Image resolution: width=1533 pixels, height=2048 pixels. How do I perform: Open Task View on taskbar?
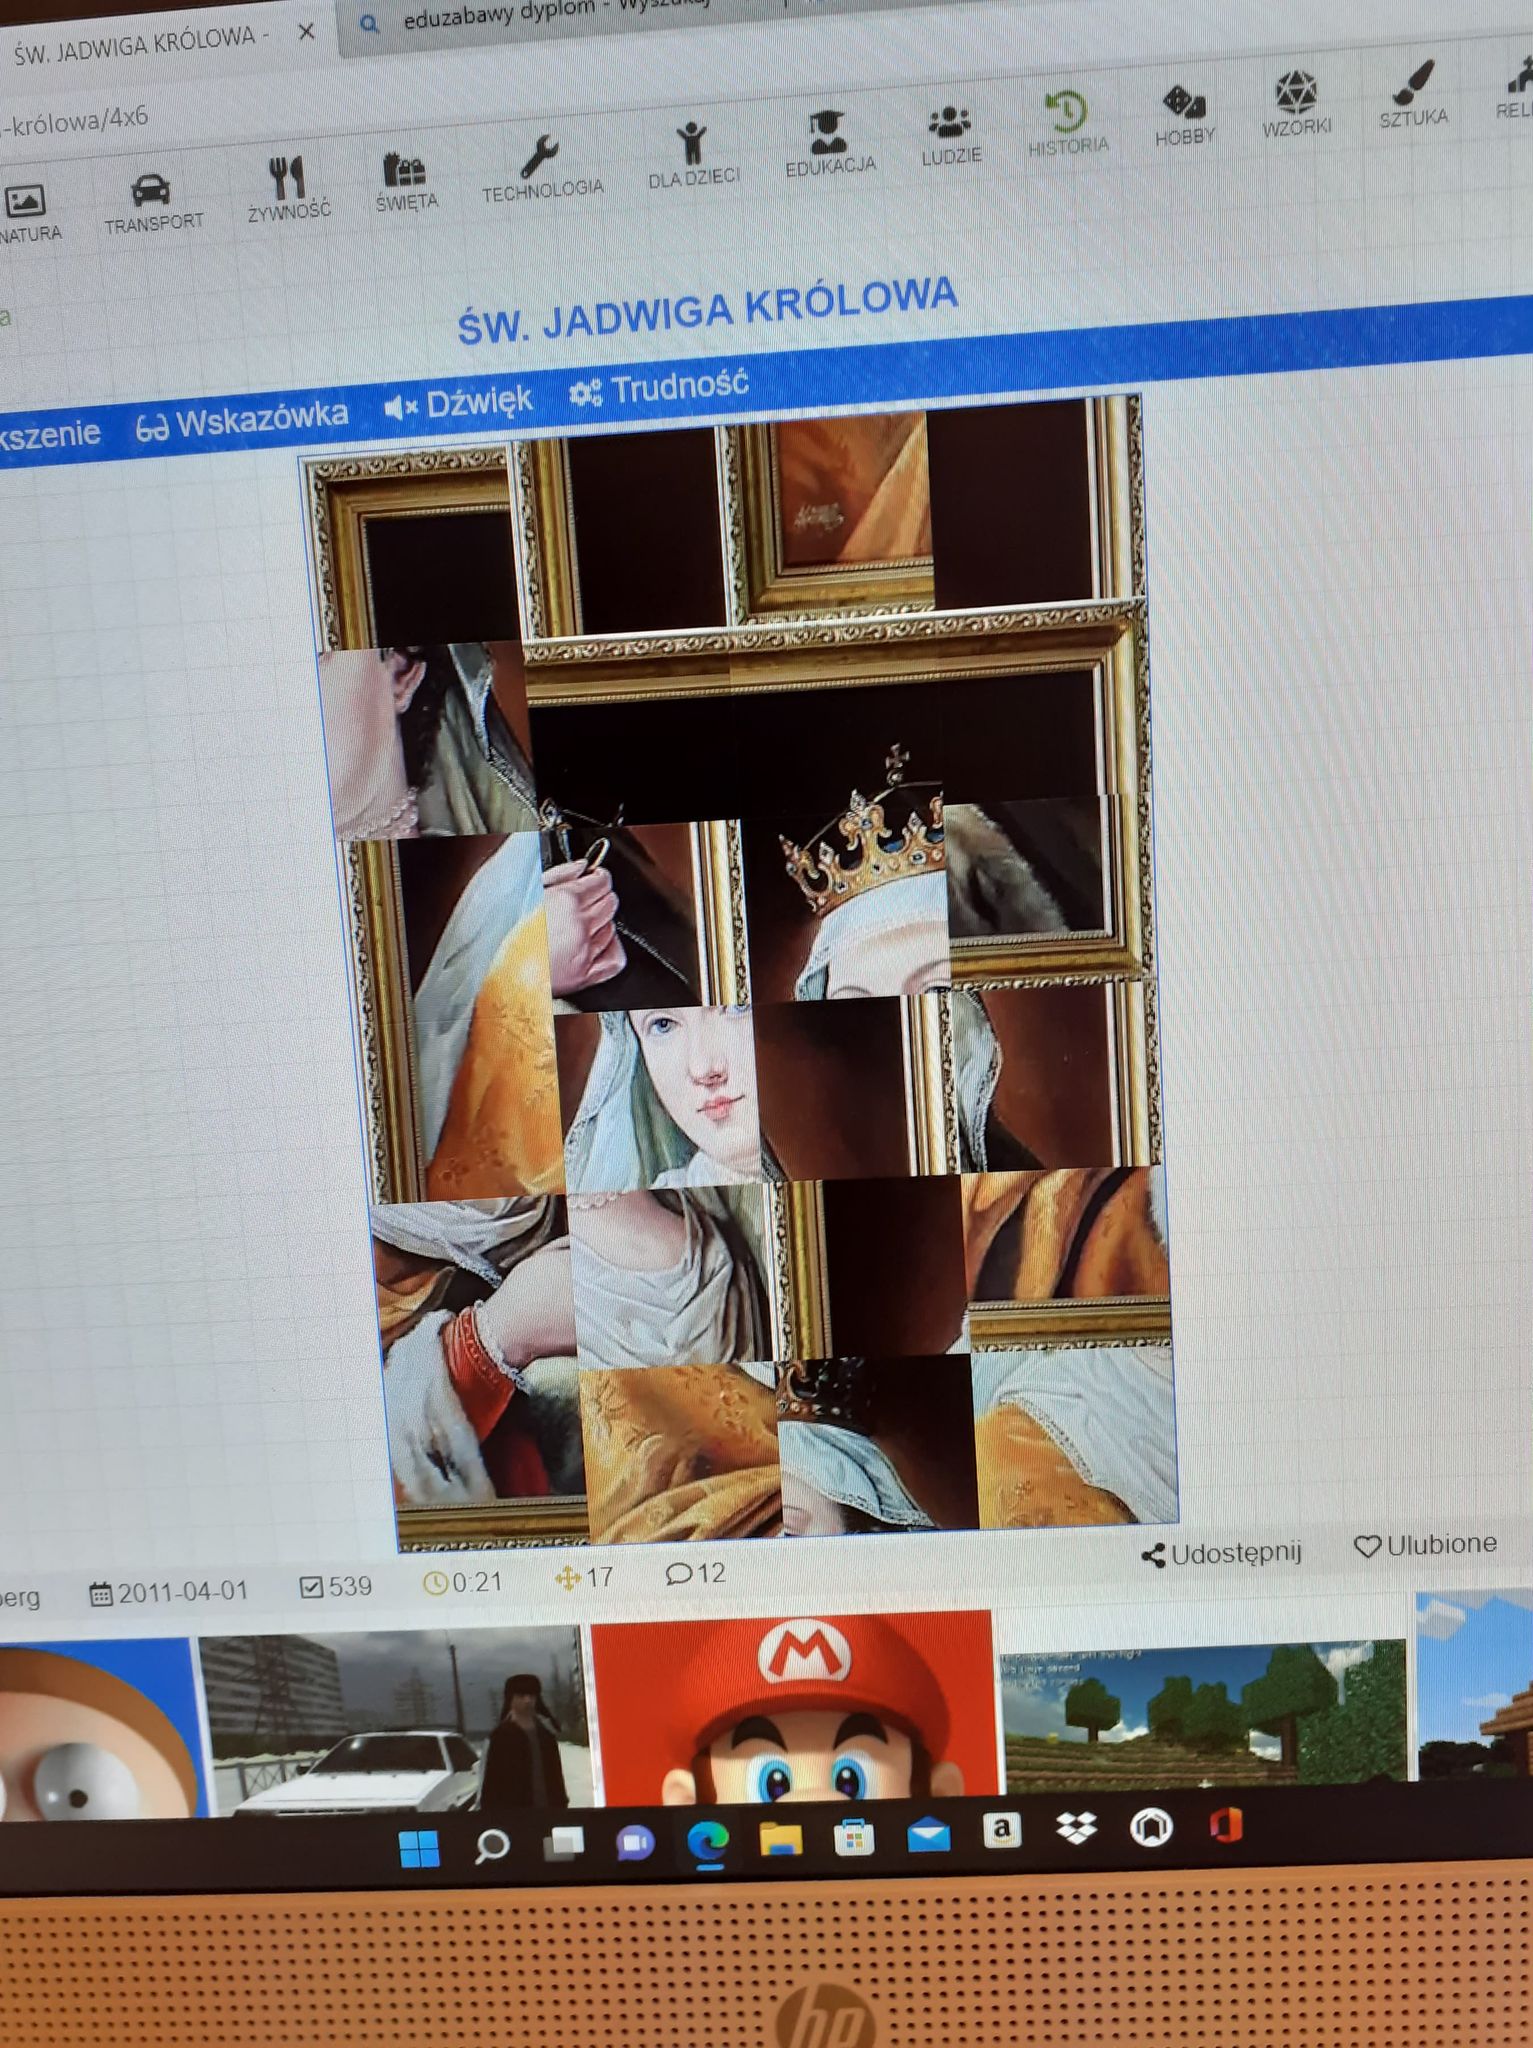(563, 1843)
